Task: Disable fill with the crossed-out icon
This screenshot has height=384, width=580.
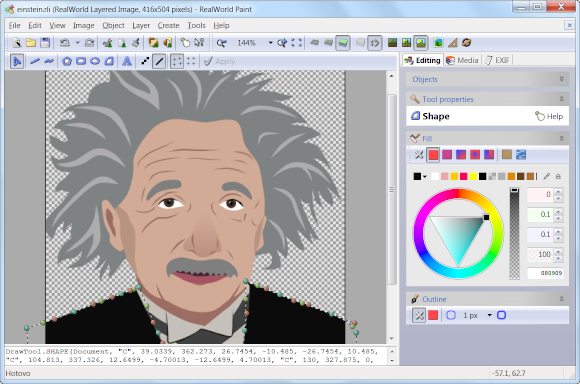Action: pyautogui.click(x=419, y=155)
